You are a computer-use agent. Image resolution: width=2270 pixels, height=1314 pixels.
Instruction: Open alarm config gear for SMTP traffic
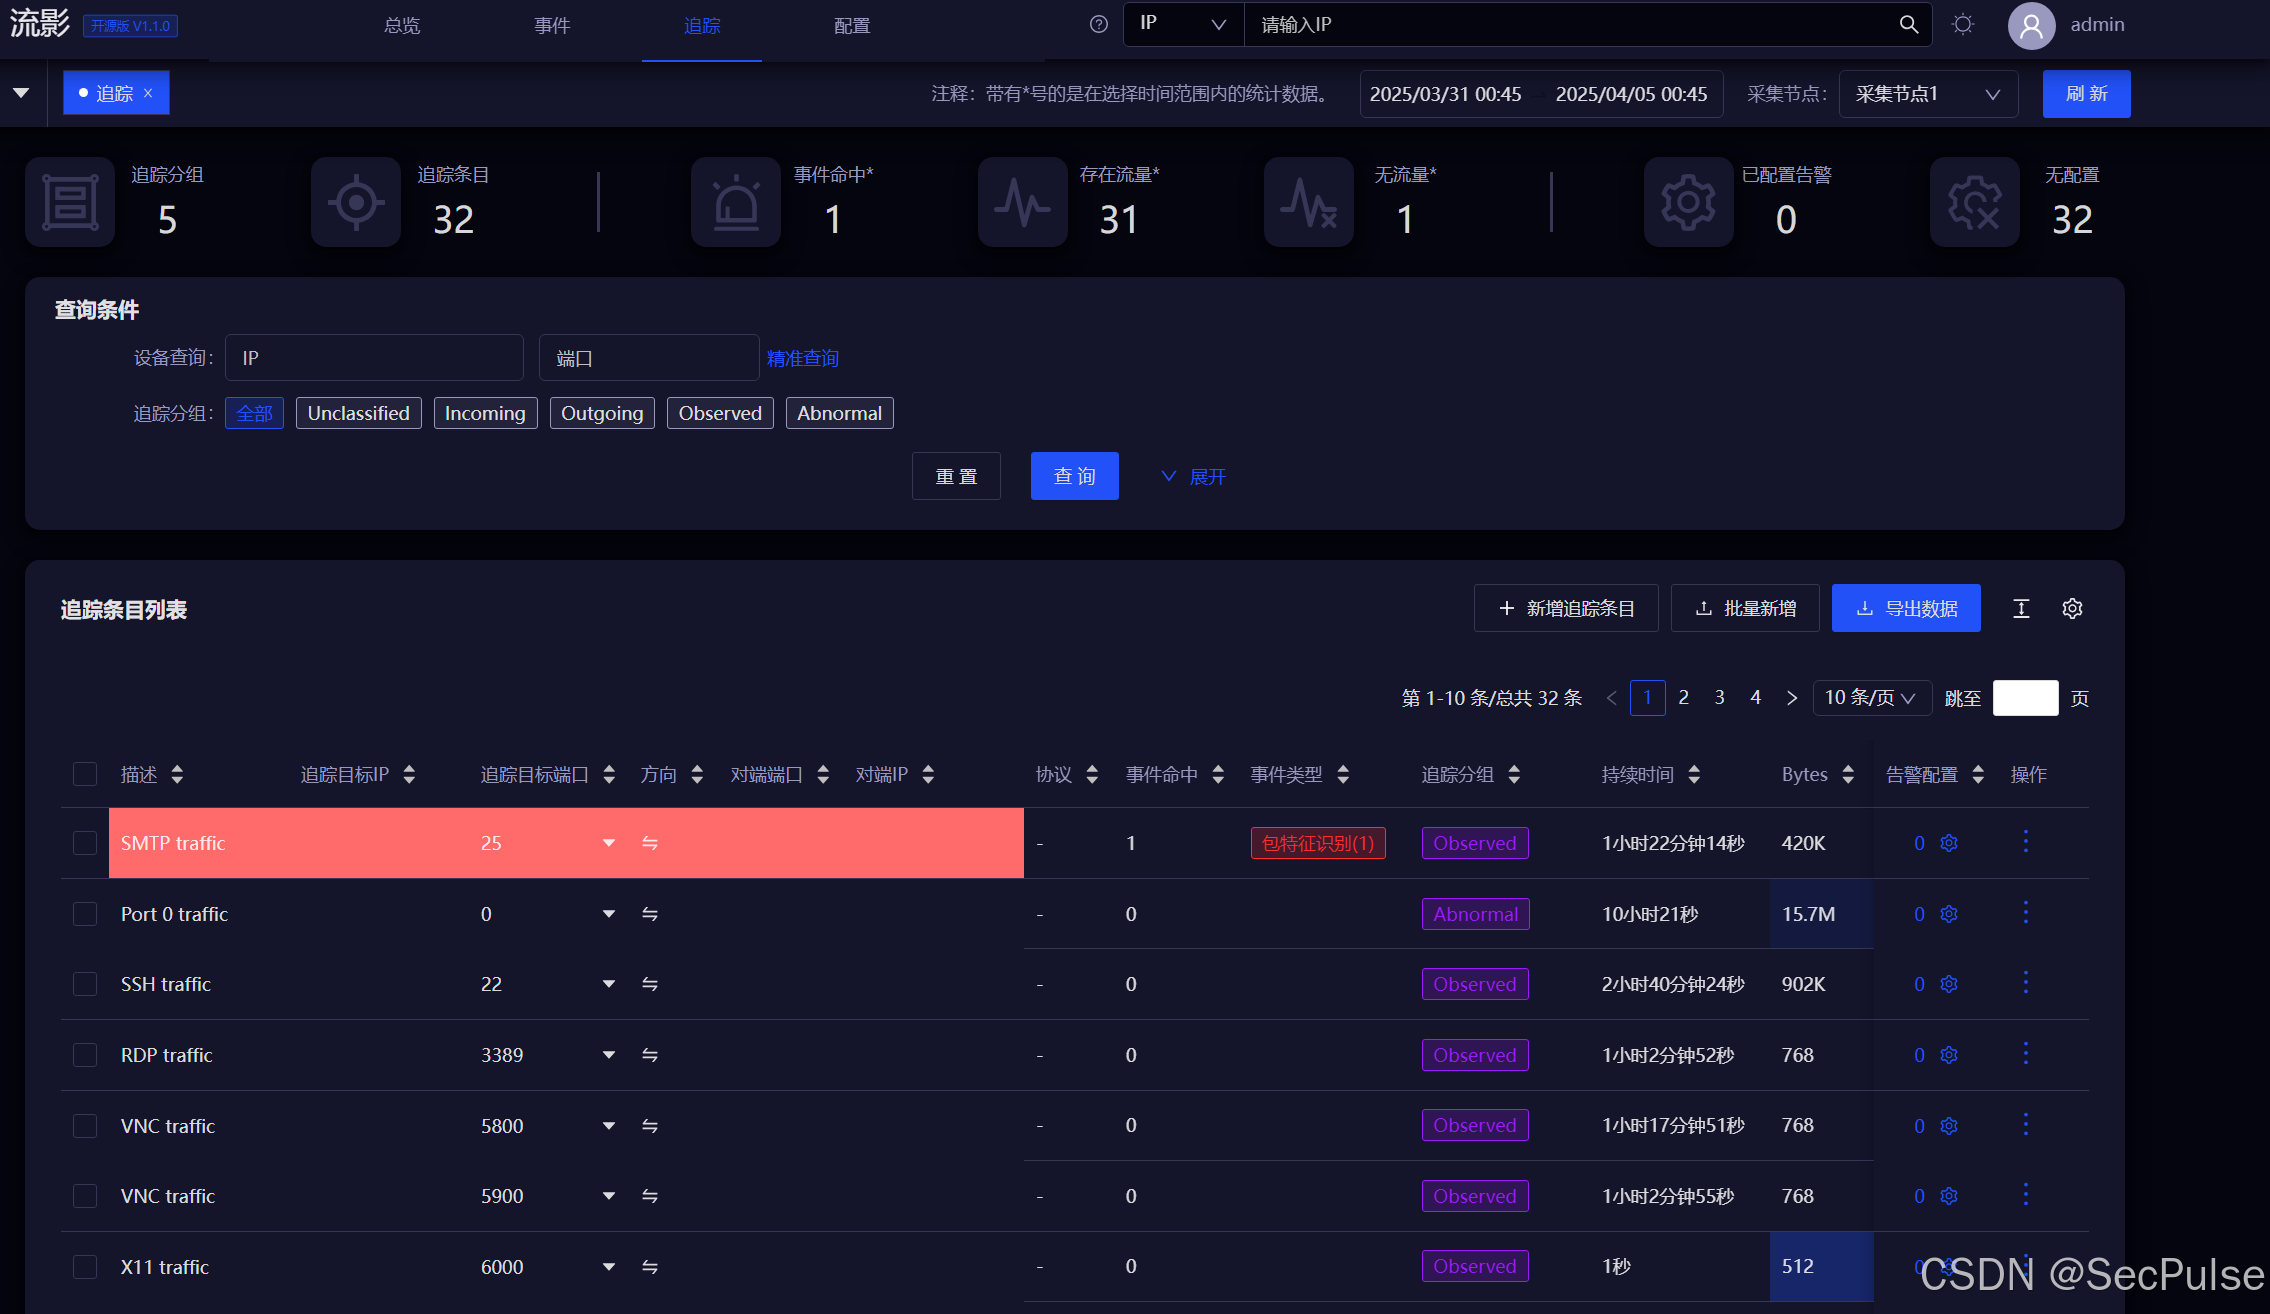1948,843
